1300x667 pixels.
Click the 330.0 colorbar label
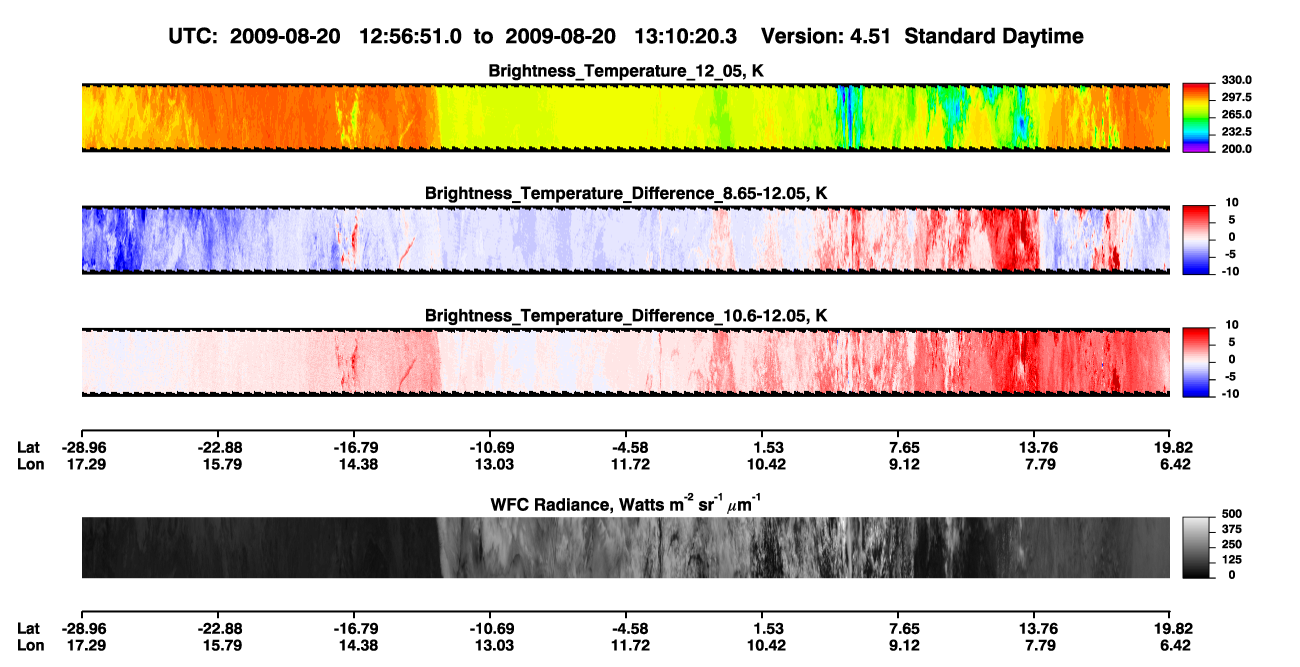pyautogui.click(x=1235, y=81)
